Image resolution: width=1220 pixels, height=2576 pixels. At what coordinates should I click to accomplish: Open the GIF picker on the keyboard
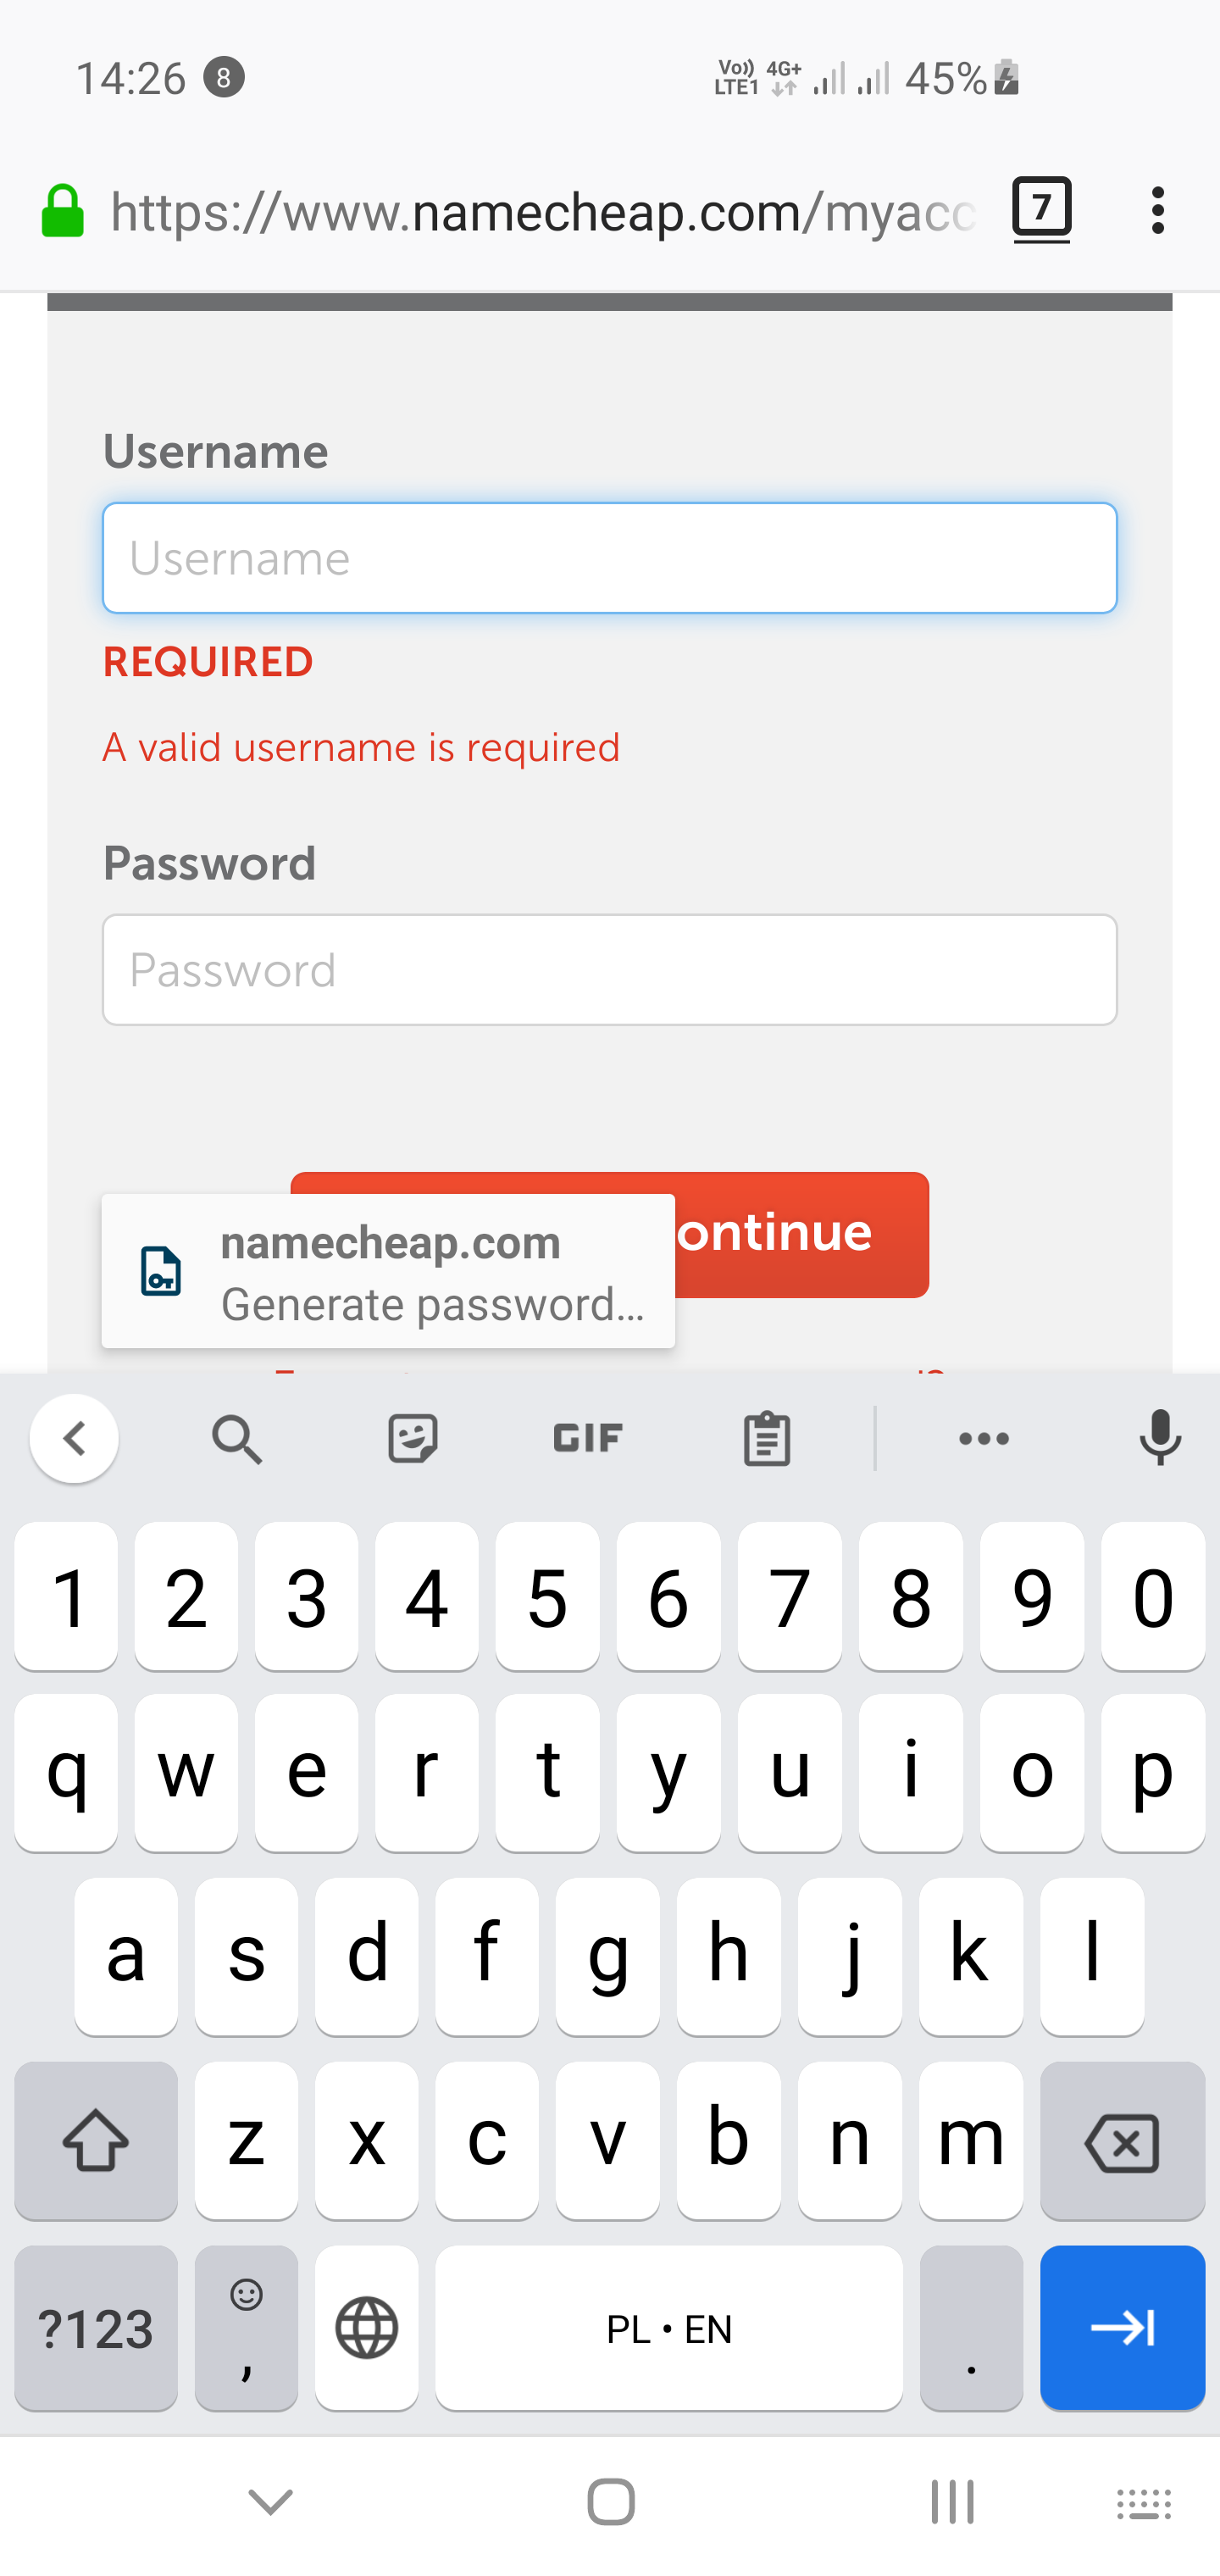[586, 1438]
